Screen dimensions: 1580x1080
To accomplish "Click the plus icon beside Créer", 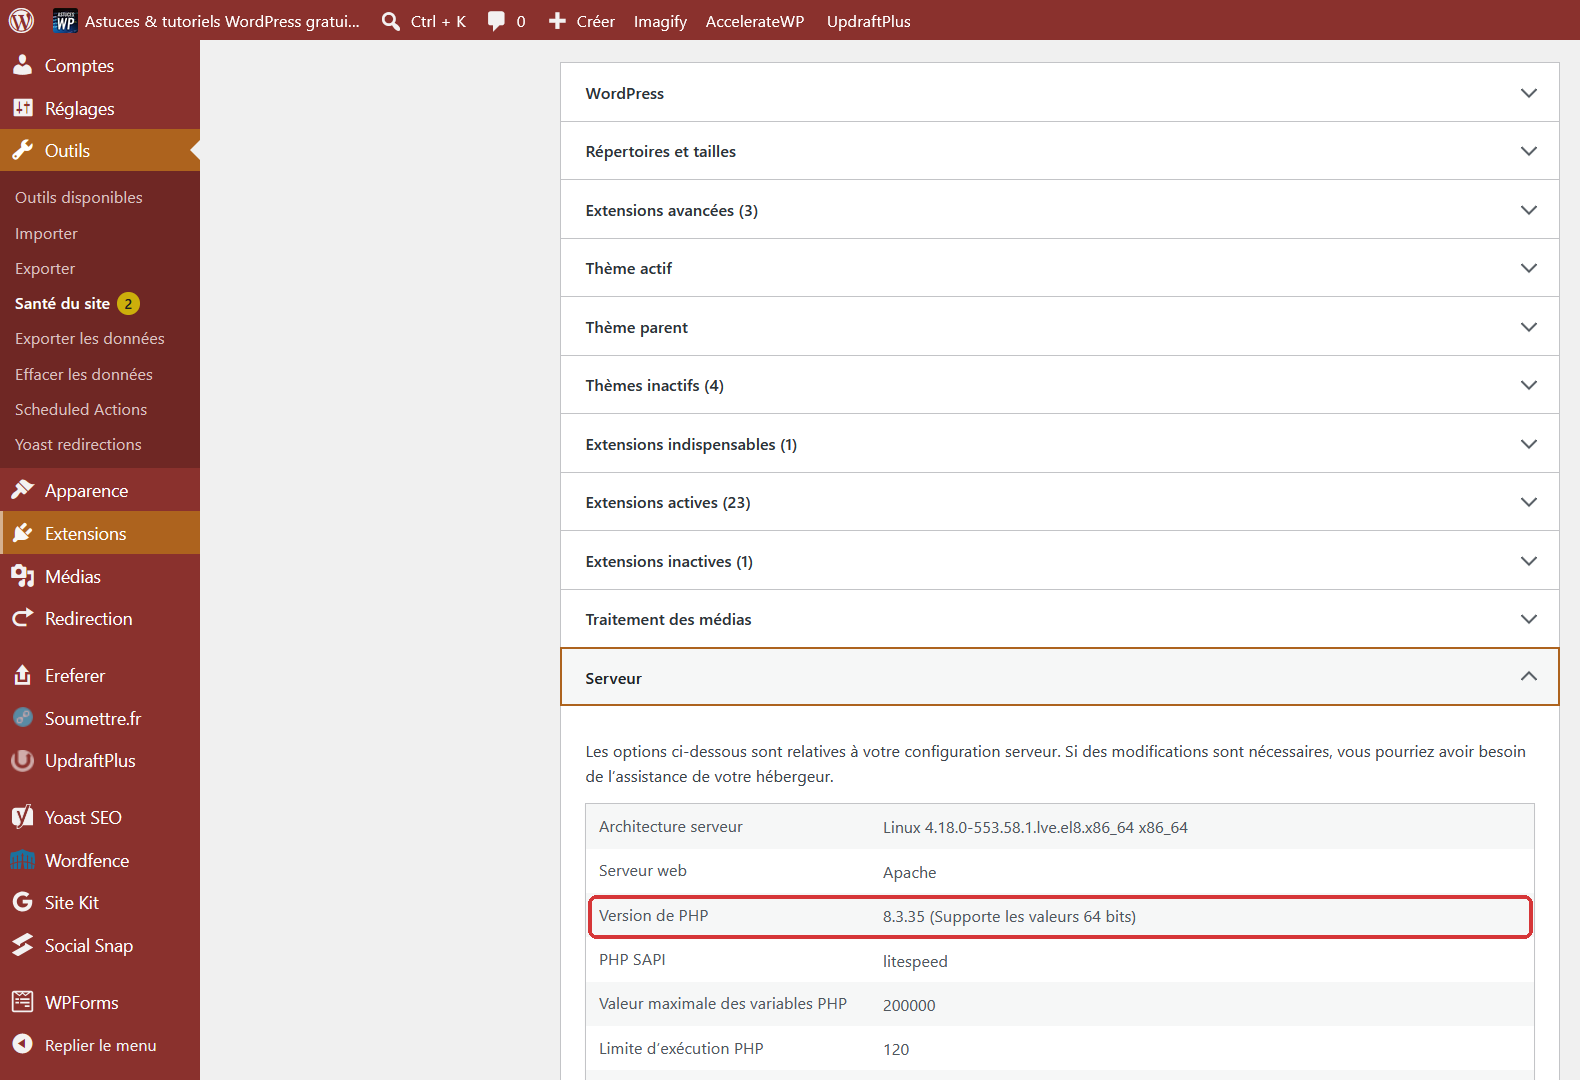I will click(557, 21).
